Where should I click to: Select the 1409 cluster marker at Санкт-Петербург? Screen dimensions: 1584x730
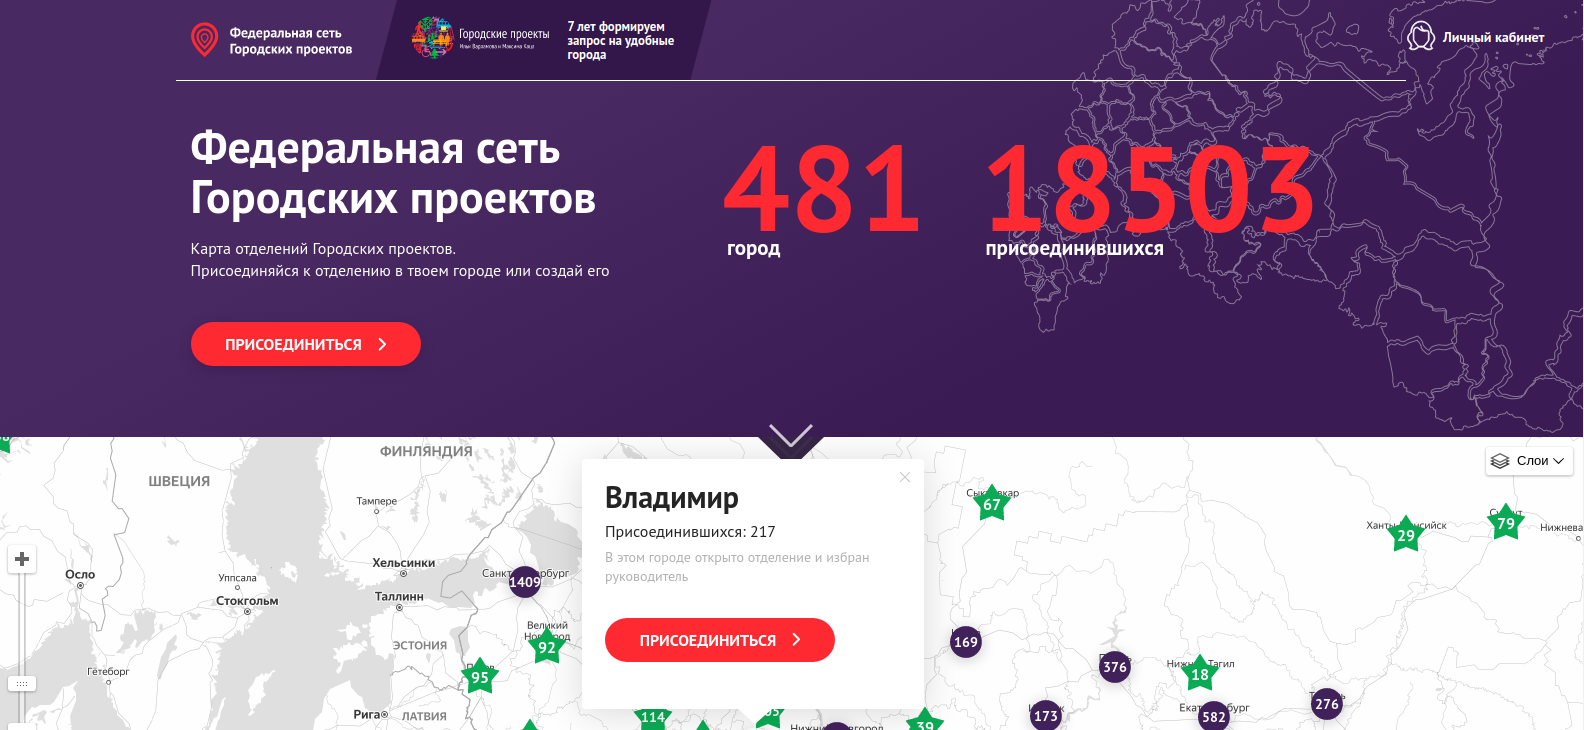pyautogui.click(x=525, y=582)
